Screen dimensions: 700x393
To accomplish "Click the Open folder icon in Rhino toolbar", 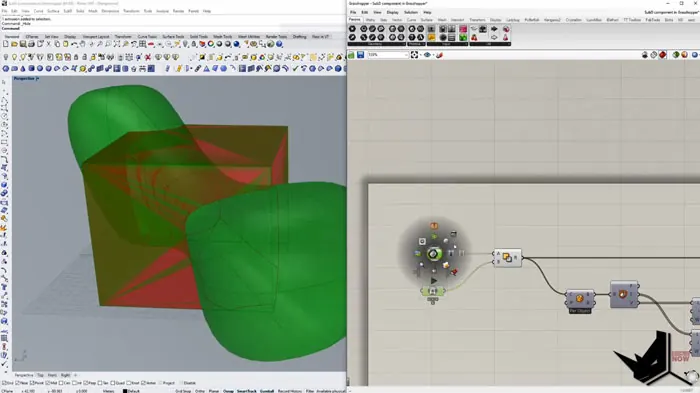I will point(14,44).
